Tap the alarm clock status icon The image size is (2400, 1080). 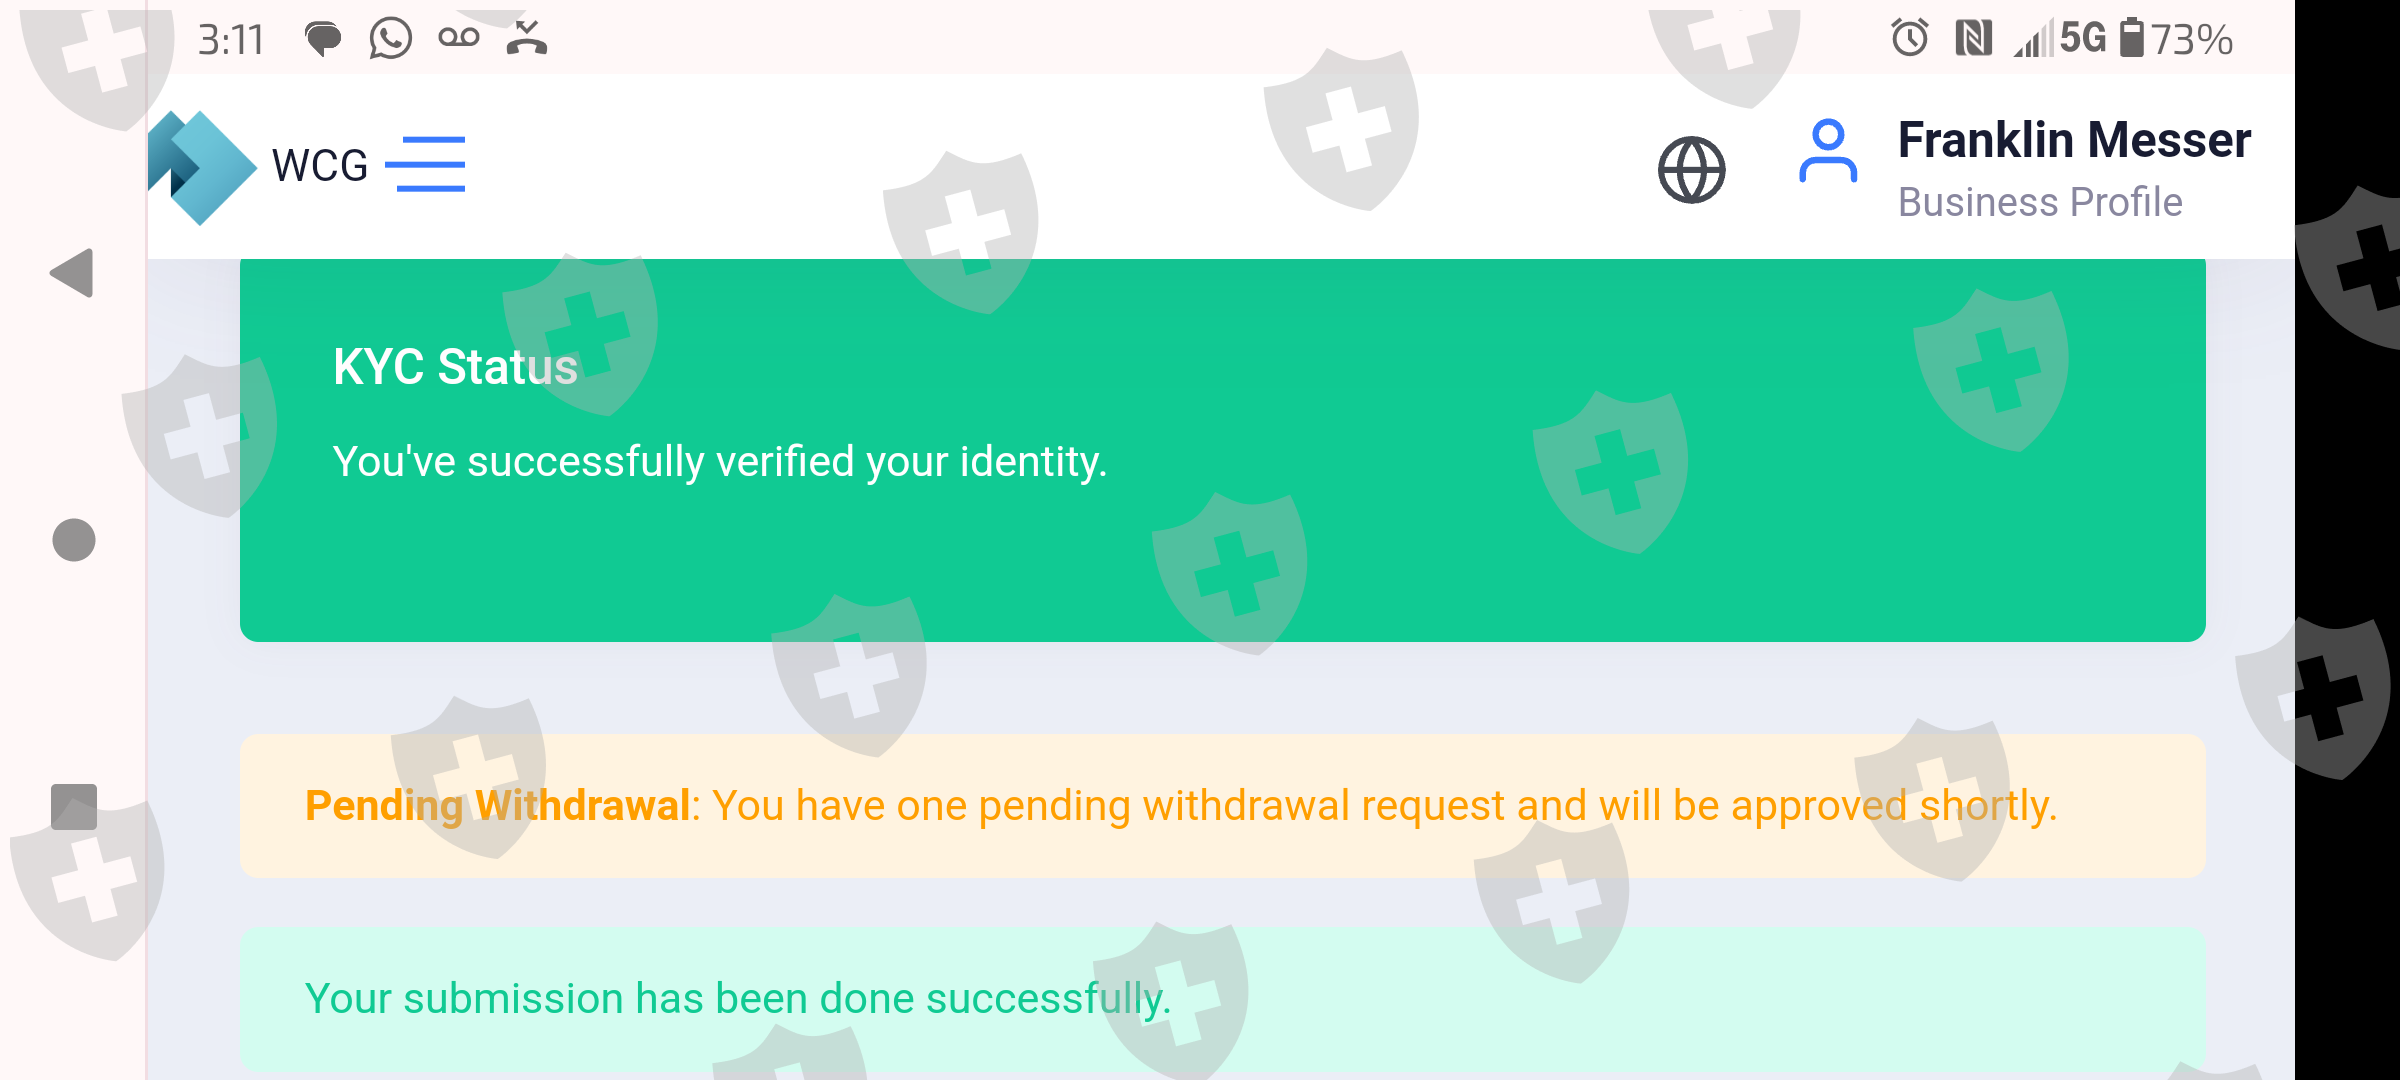coord(1909,39)
